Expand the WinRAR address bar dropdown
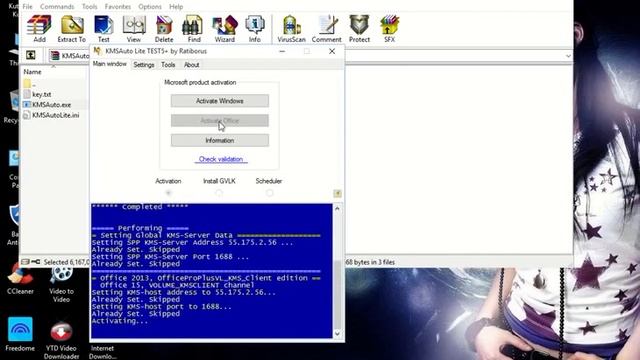Image resolution: width=640 pixels, height=360 pixels. (568, 56)
